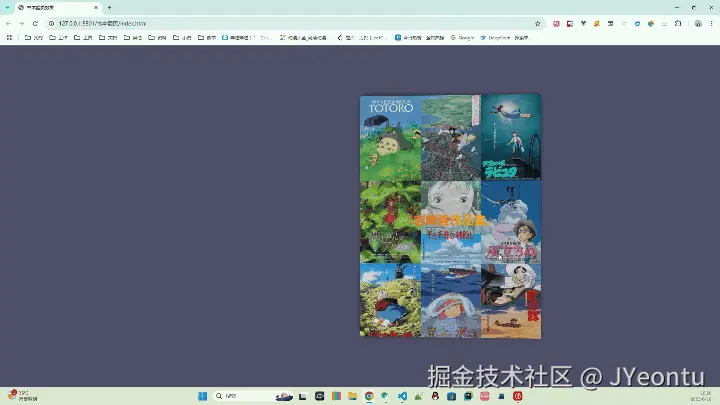Open the taskbar clock and date
This screenshot has width=720, height=405.
[702, 396]
